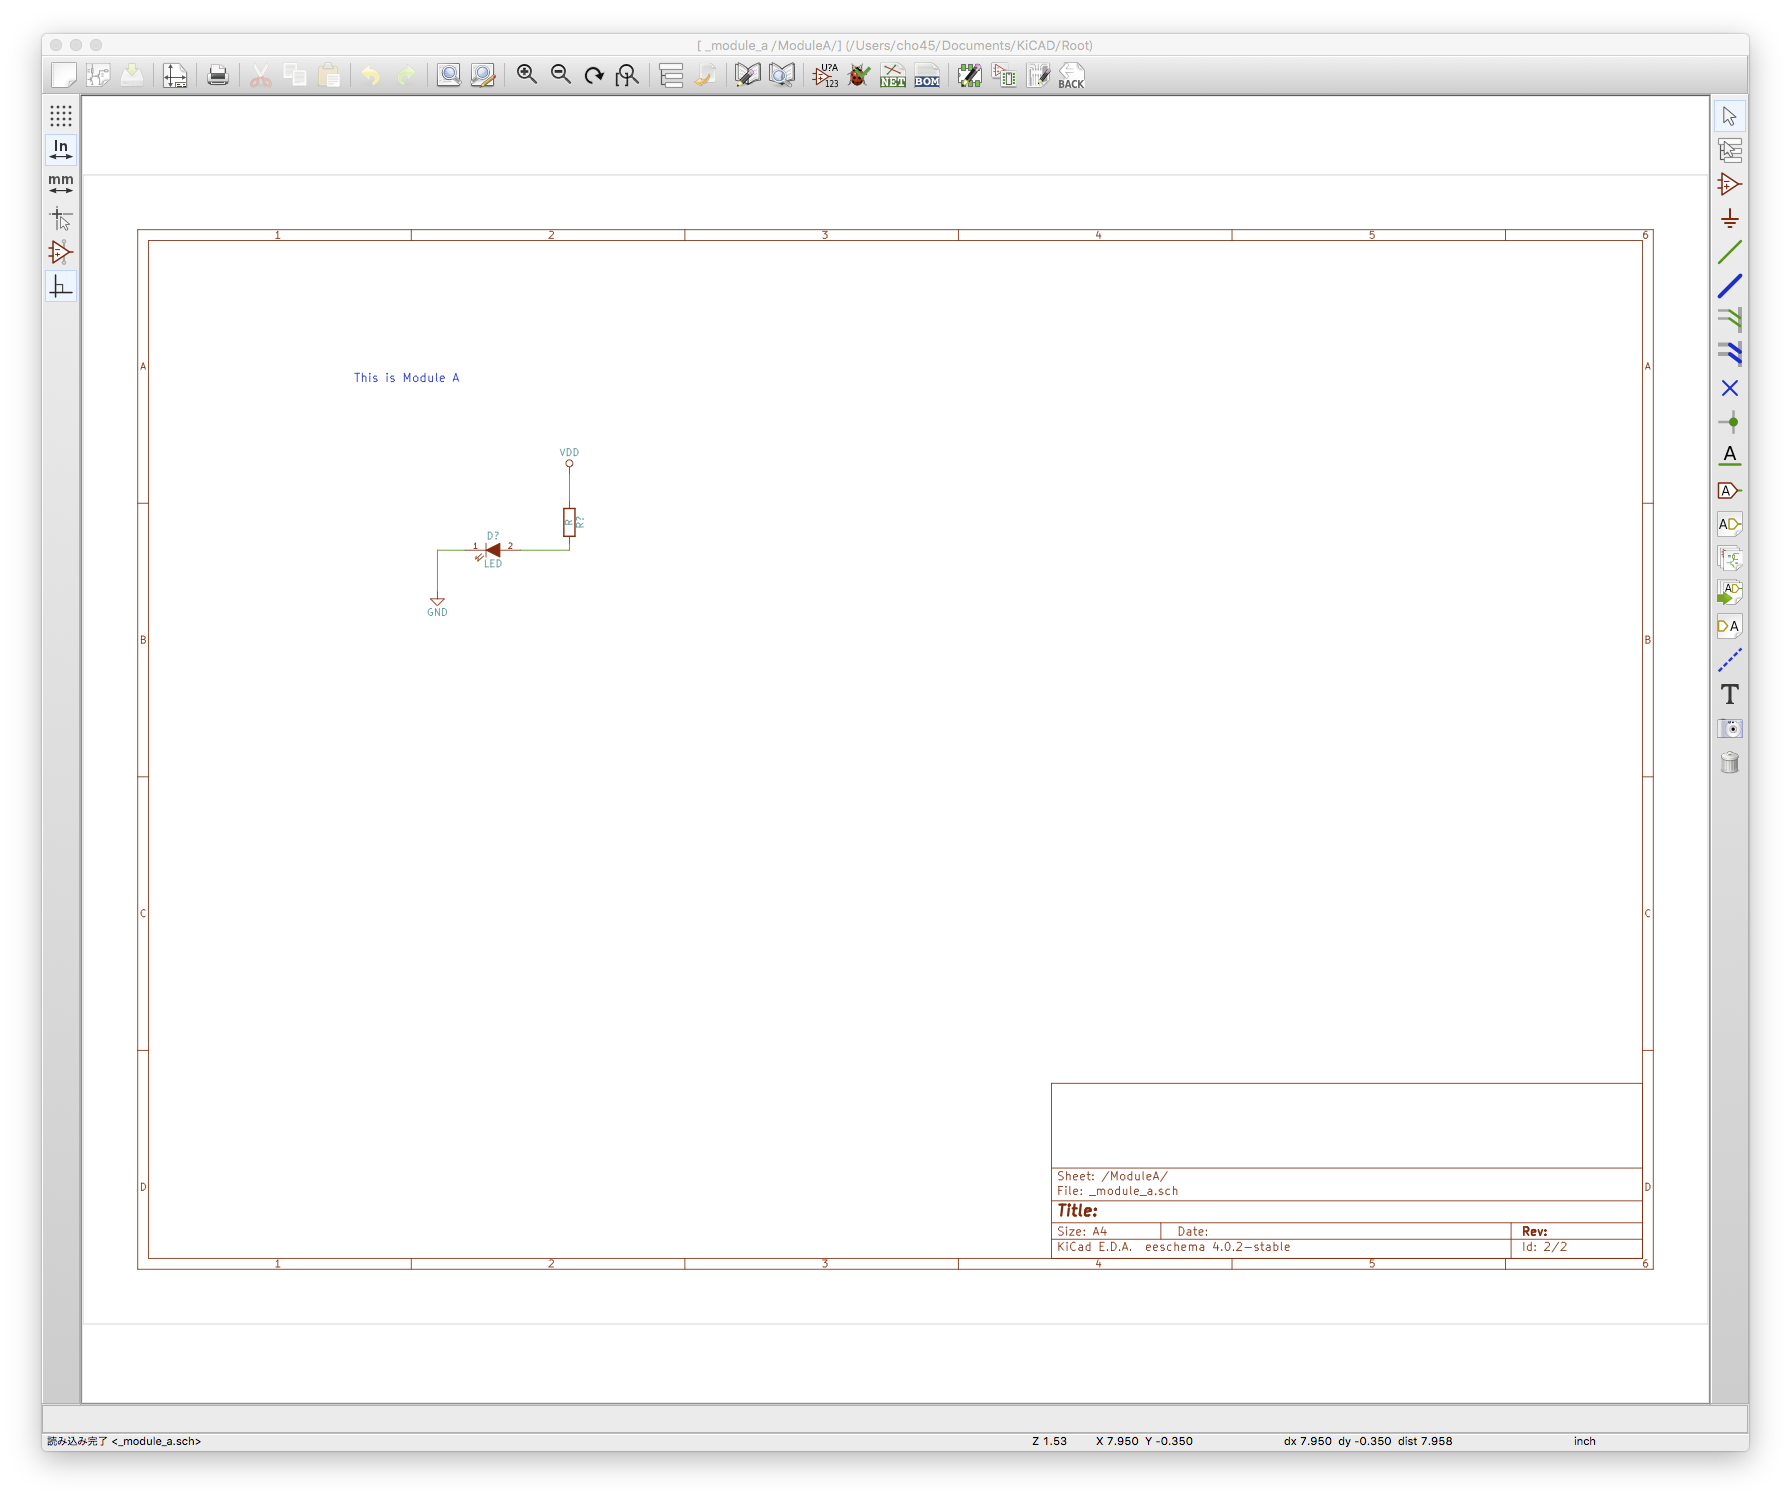Open the BOM generation tool

click(927, 76)
